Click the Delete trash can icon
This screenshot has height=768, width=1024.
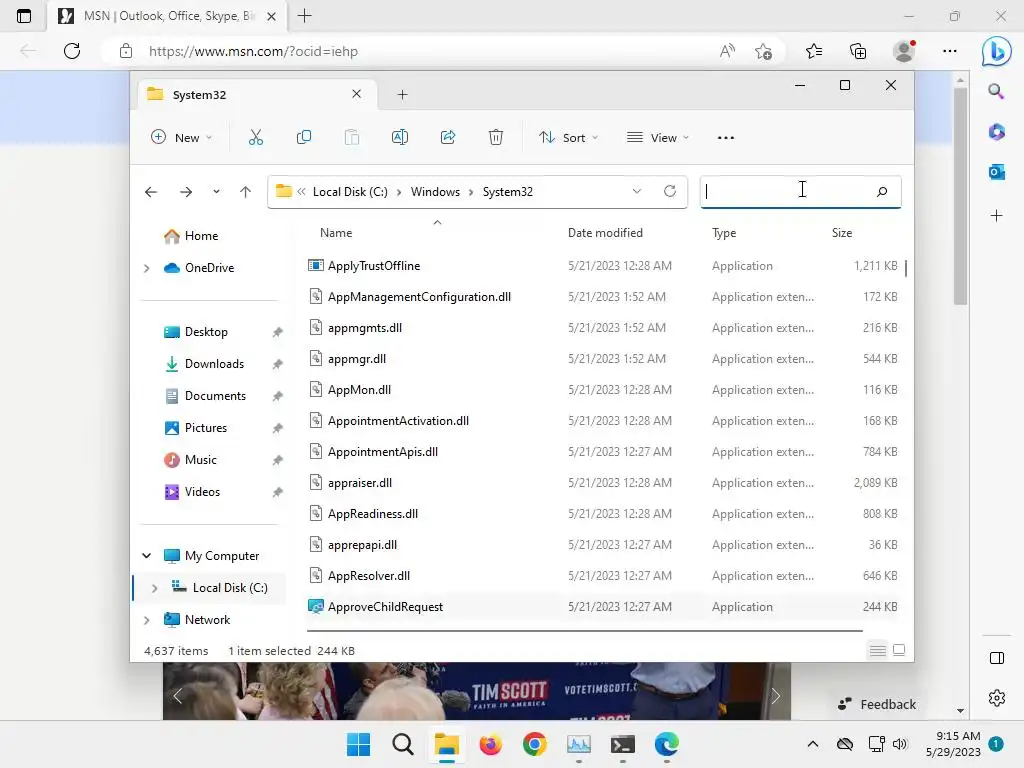click(x=496, y=137)
